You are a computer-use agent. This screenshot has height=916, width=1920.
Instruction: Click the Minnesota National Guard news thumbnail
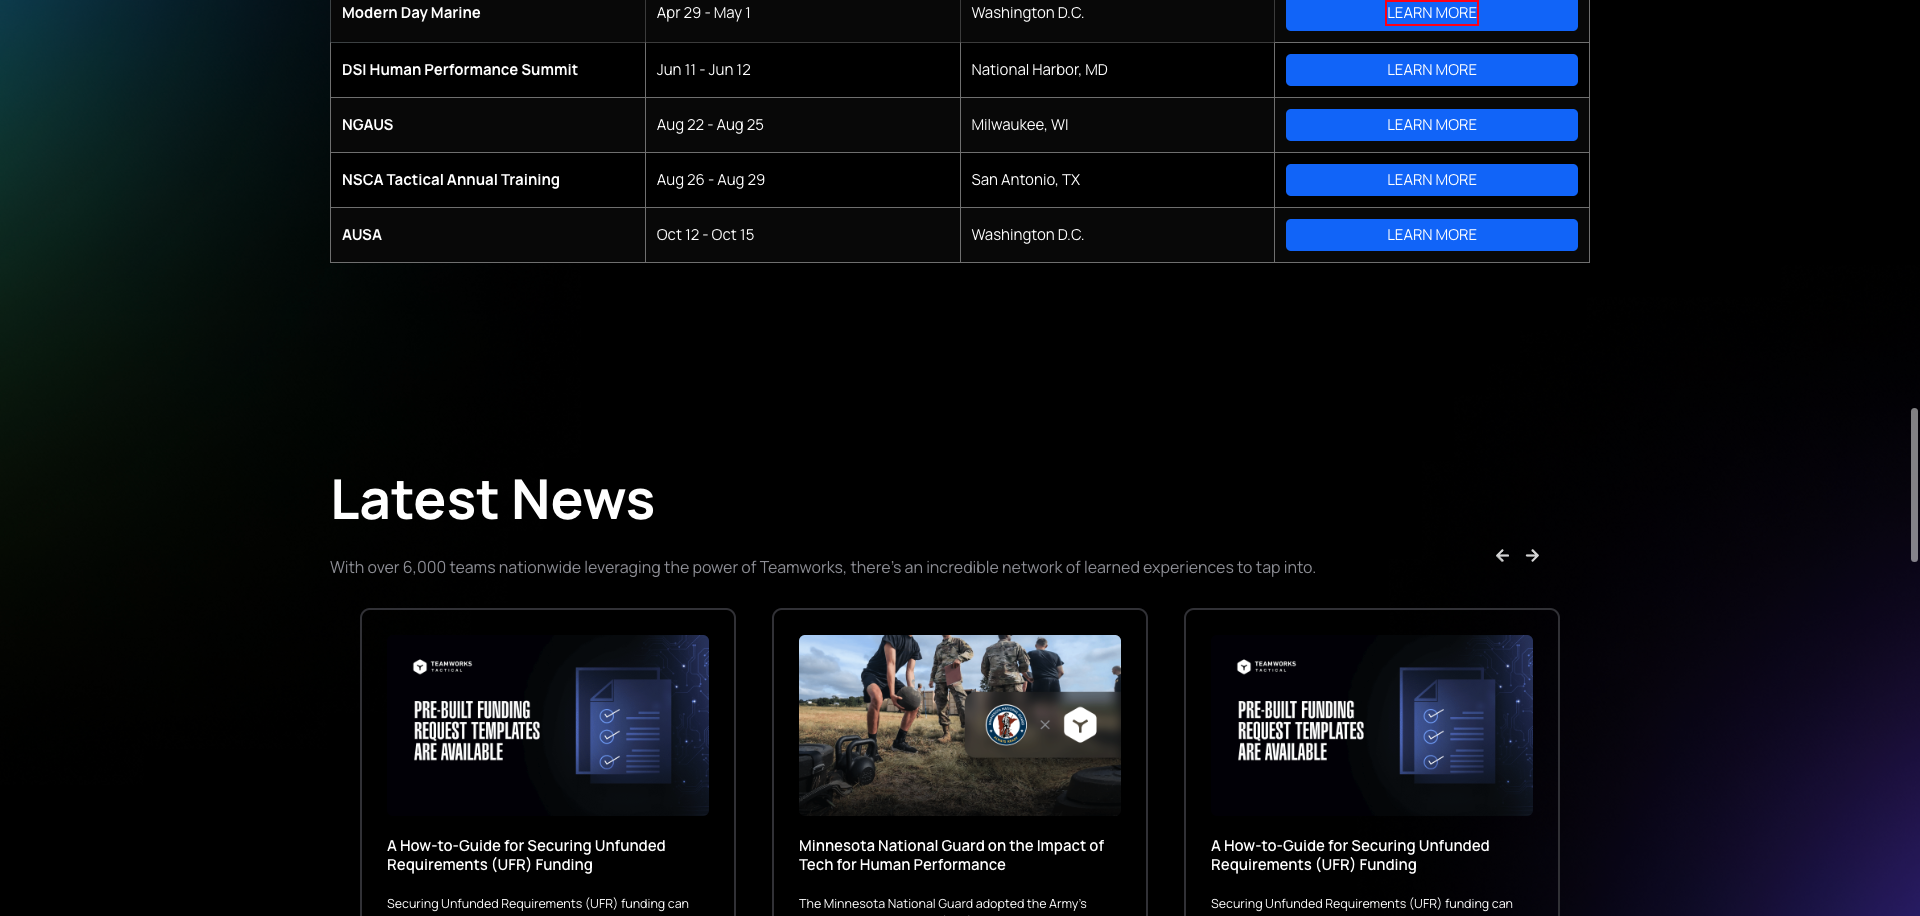pyautogui.click(x=959, y=725)
